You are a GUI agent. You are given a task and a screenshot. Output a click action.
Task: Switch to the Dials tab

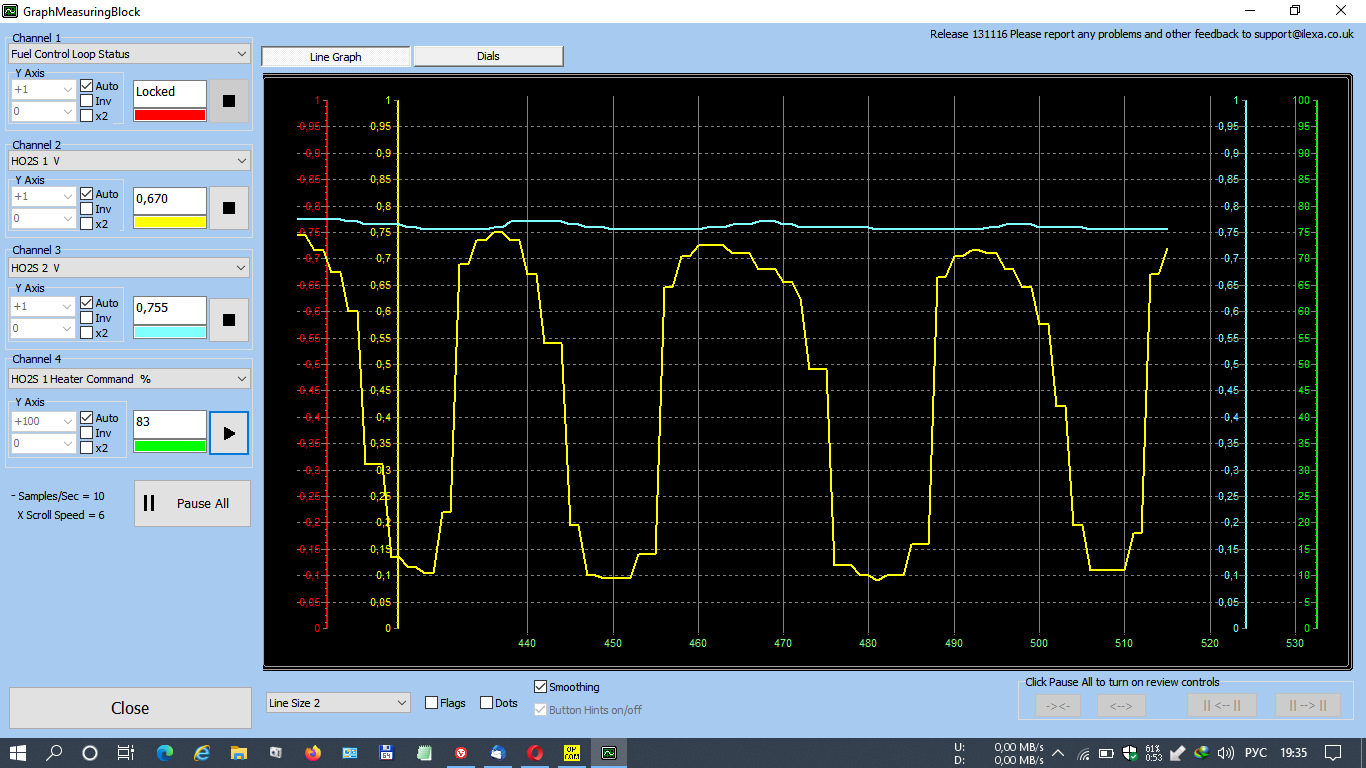pos(488,56)
